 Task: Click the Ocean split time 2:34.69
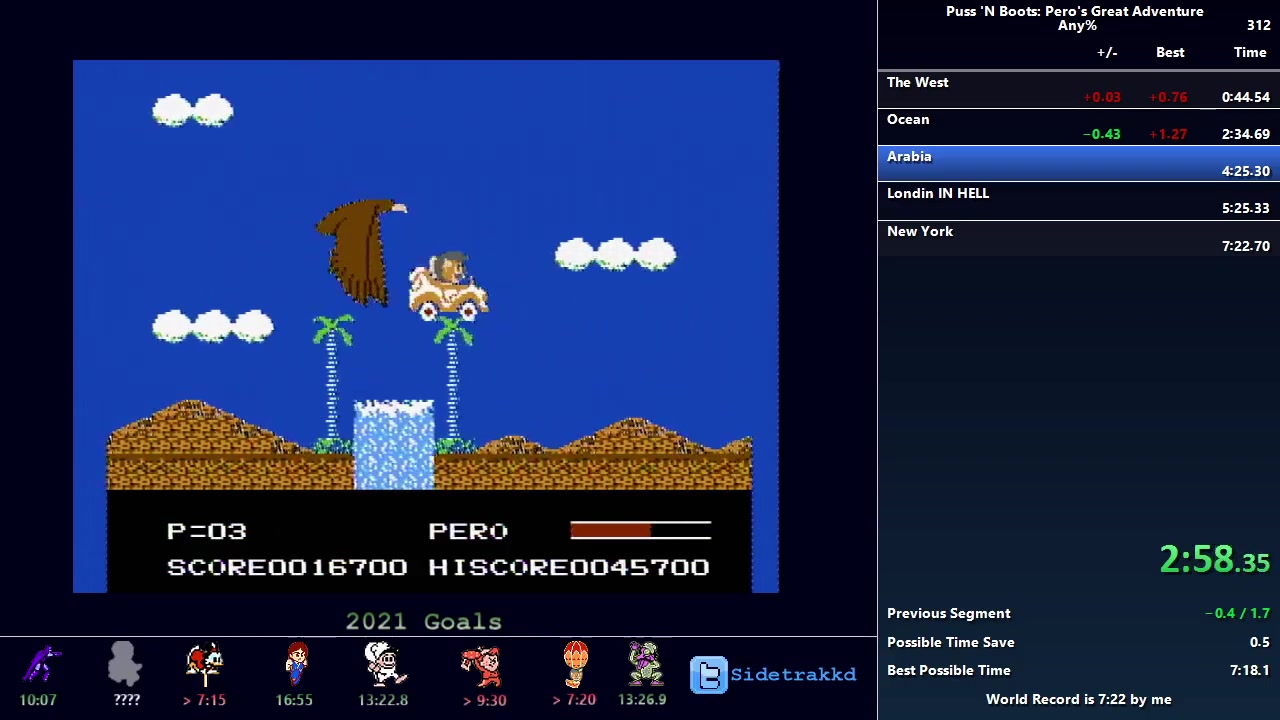coord(1245,134)
